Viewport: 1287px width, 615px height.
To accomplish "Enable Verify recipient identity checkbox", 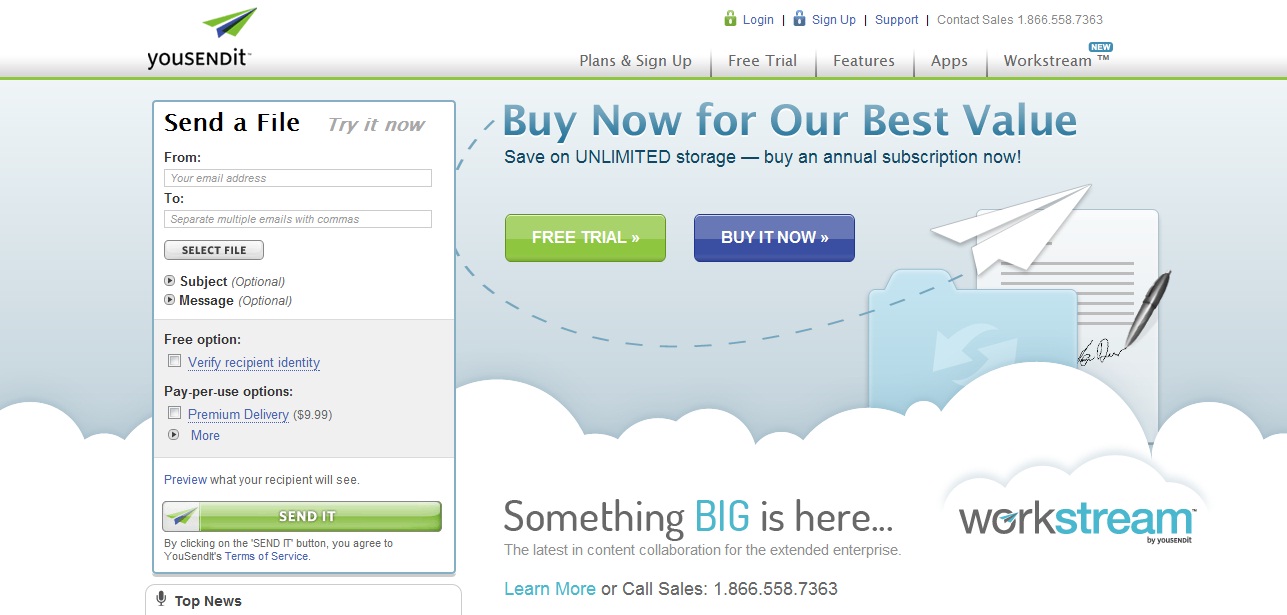I will coord(174,361).
